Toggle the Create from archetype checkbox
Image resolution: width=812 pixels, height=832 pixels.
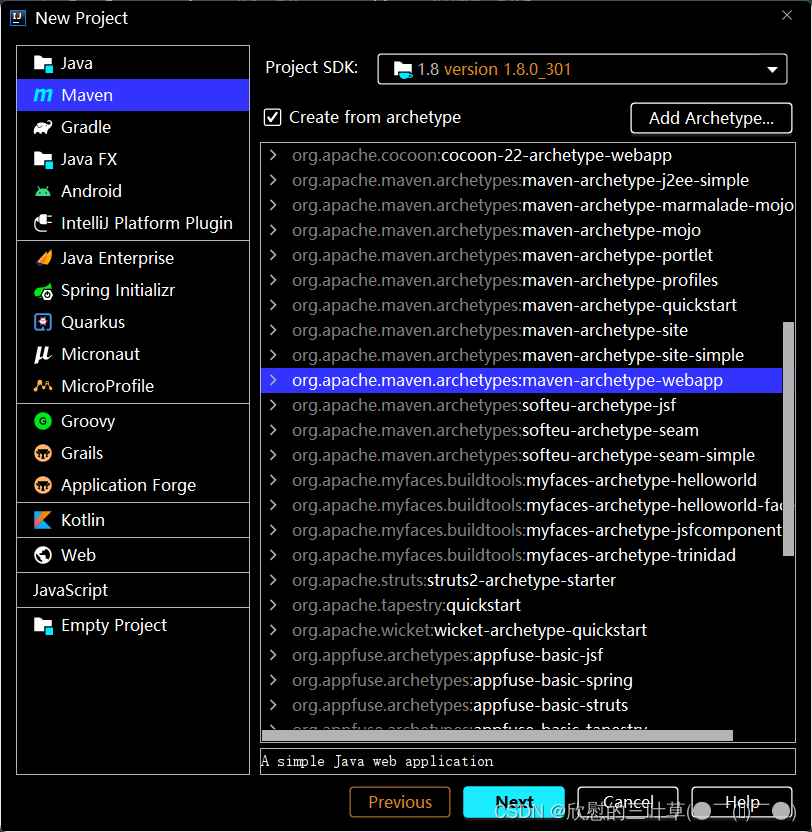click(273, 117)
